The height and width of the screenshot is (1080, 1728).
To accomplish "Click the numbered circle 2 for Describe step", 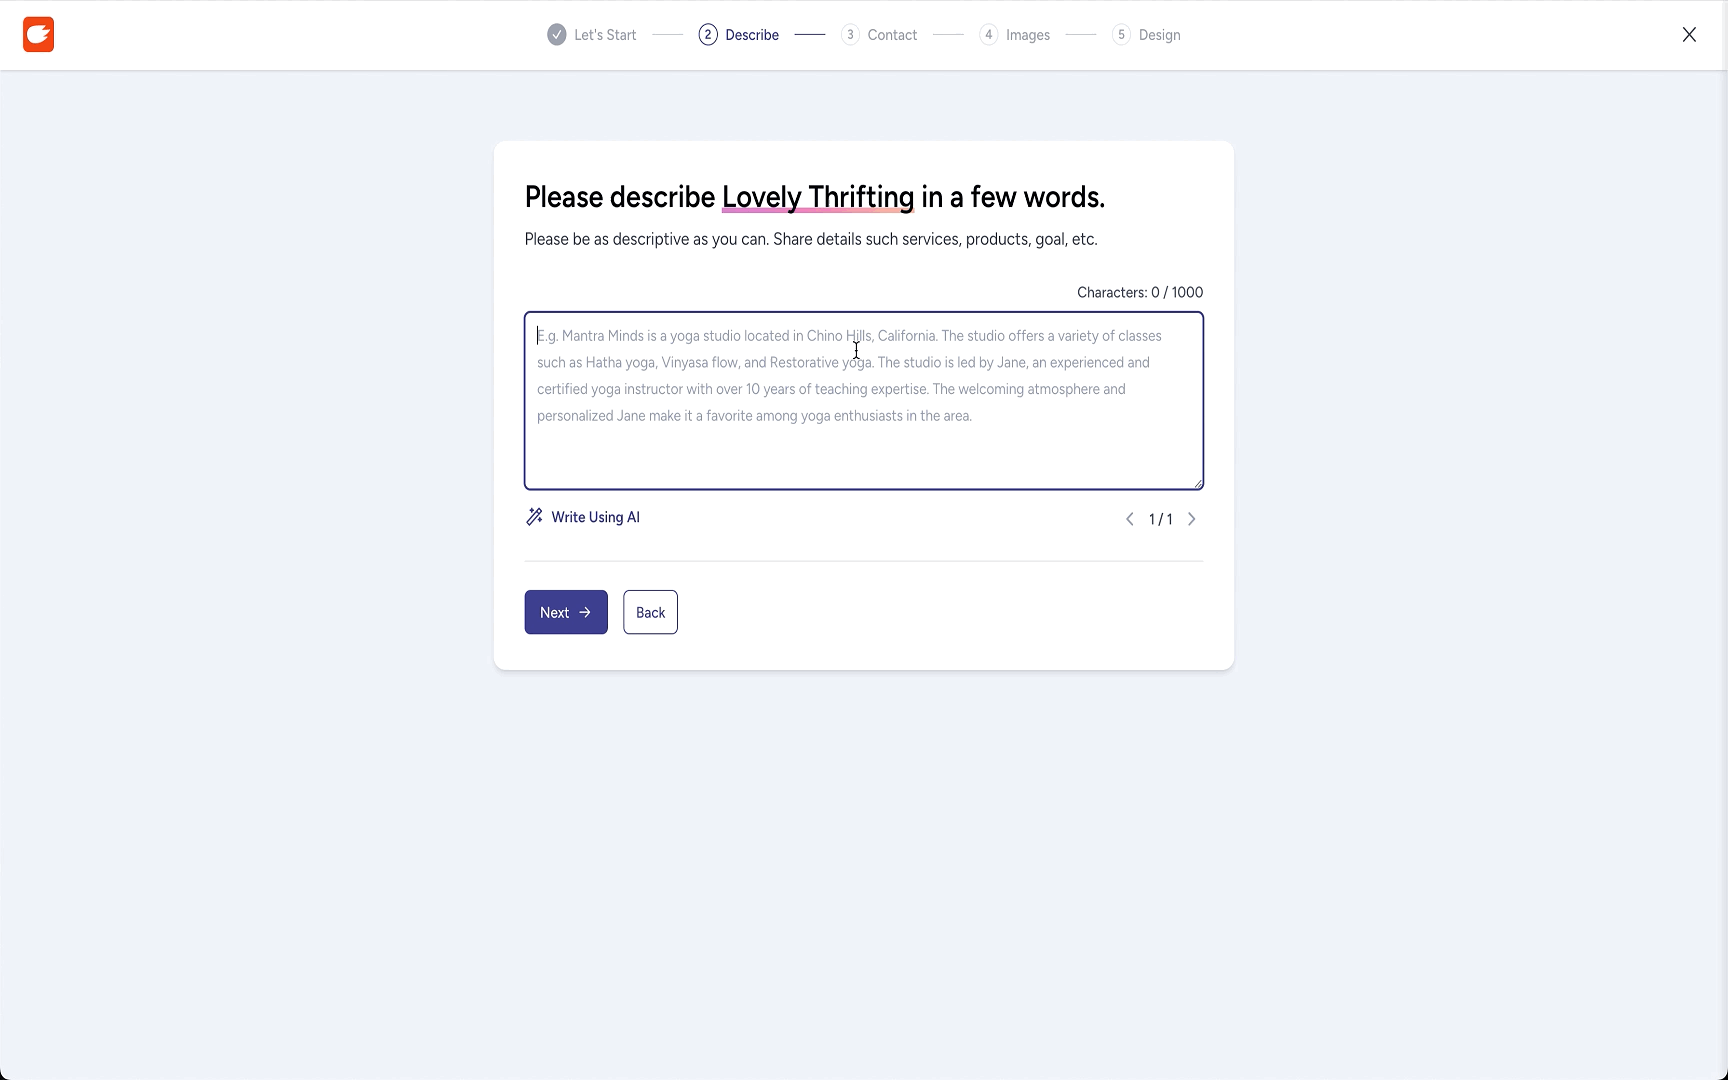I will pos(708,34).
